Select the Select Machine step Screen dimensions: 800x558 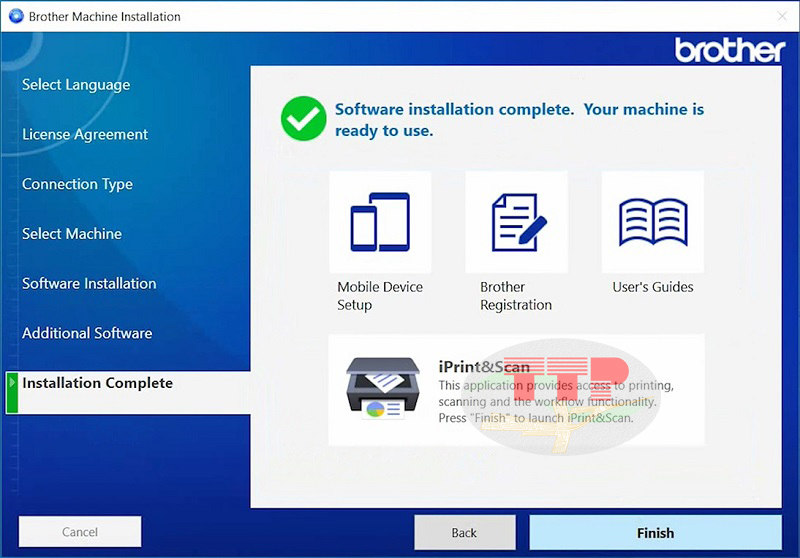click(72, 234)
